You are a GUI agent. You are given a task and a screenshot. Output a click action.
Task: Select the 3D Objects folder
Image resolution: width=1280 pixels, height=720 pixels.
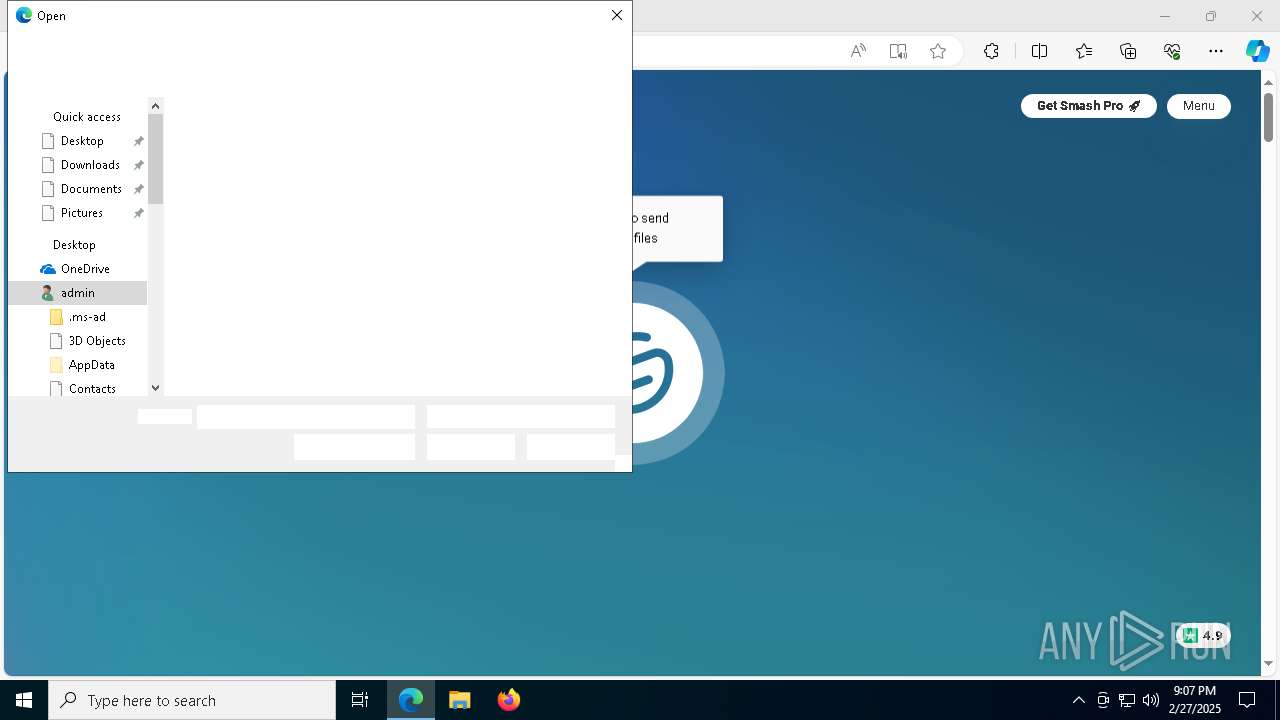[97, 341]
